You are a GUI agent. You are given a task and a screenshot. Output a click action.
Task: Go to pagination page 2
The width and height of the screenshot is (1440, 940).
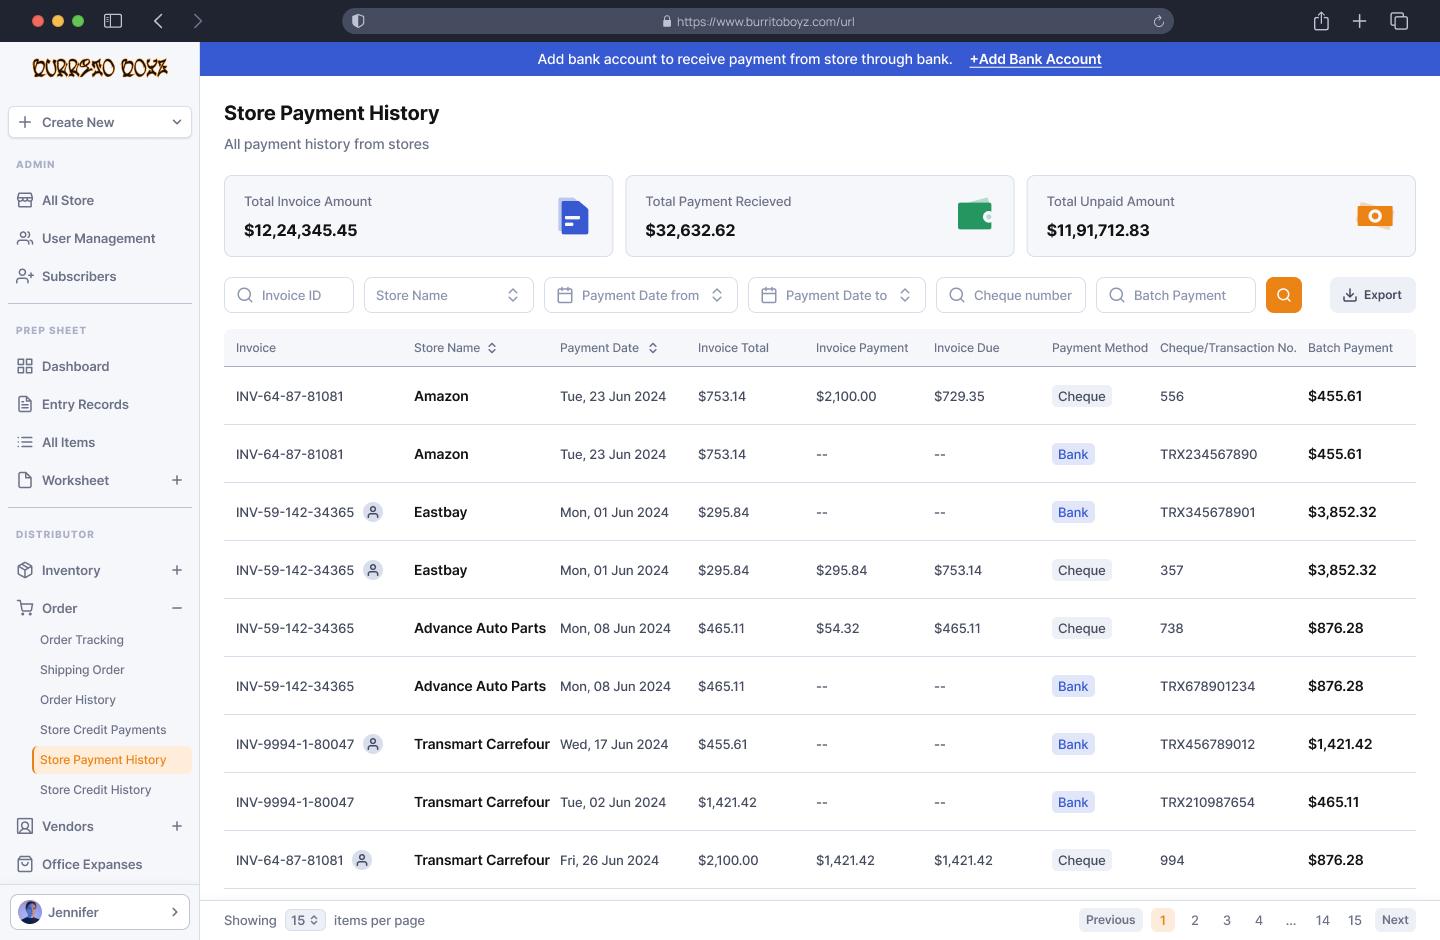[1195, 920]
